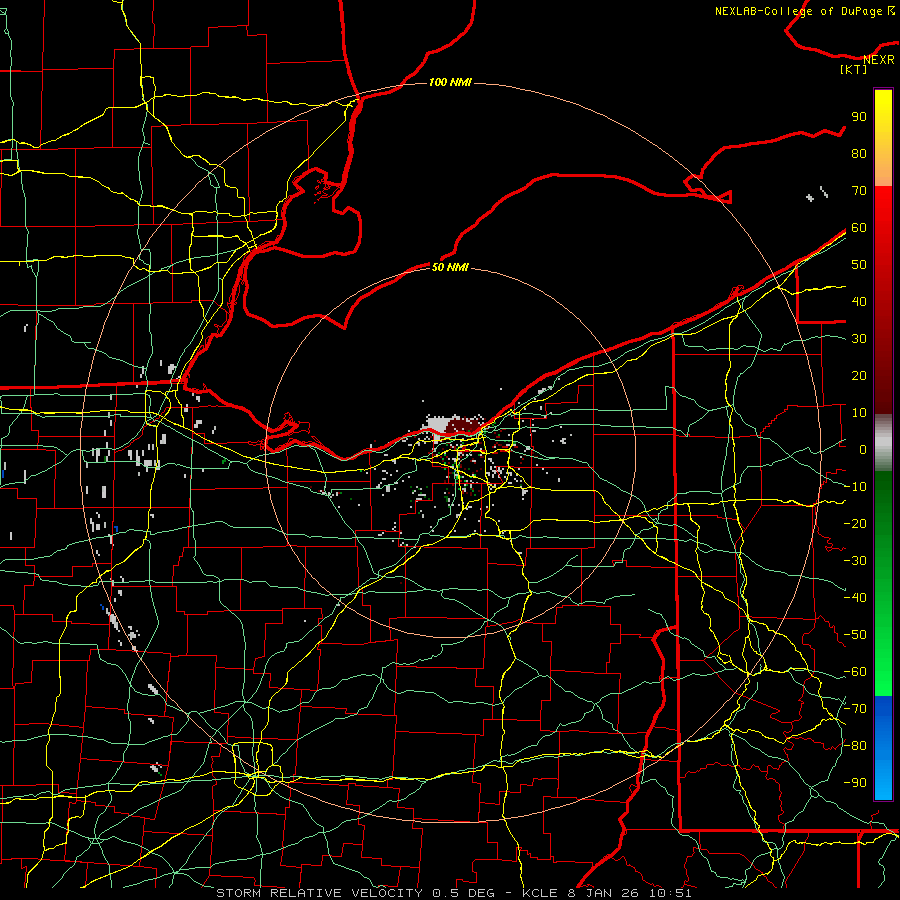Image resolution: width=900 pixels, height=900 pixels.
Task: Click the gray zero-velocity segment of color bar
Action: click(x=883, y=443)
